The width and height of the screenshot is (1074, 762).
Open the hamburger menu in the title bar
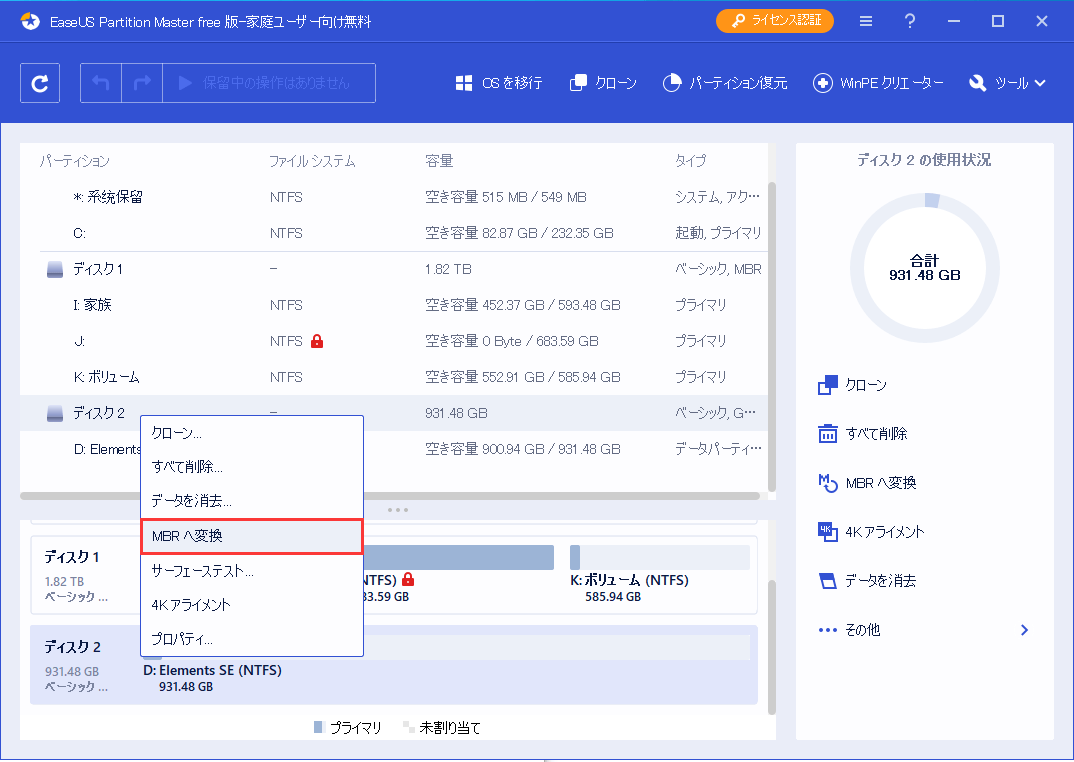click(x=866, y=21)
